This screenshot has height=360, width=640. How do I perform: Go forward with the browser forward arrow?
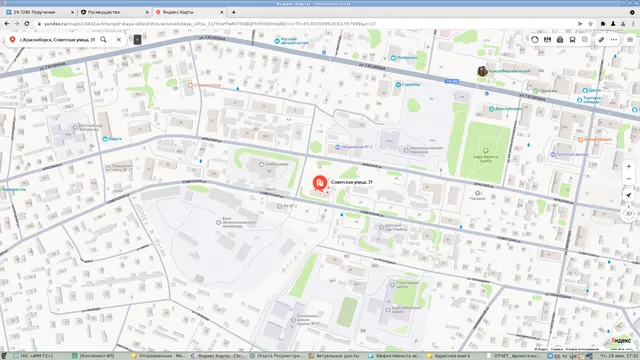tap(17, 24)
